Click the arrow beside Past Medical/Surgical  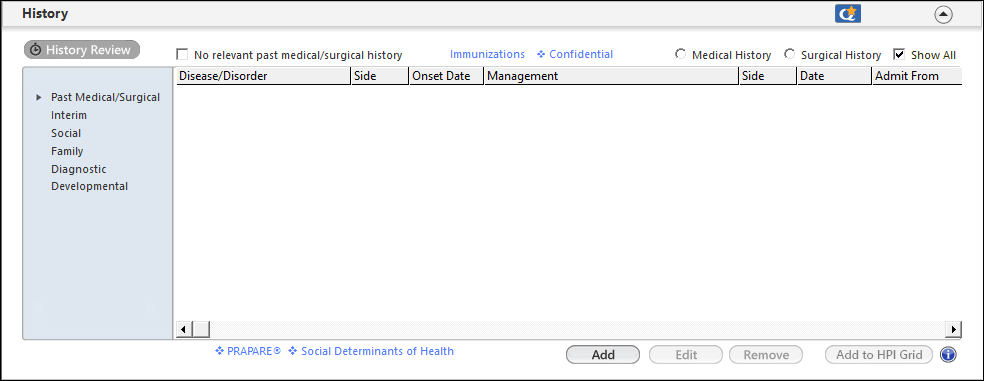[39, 97]
